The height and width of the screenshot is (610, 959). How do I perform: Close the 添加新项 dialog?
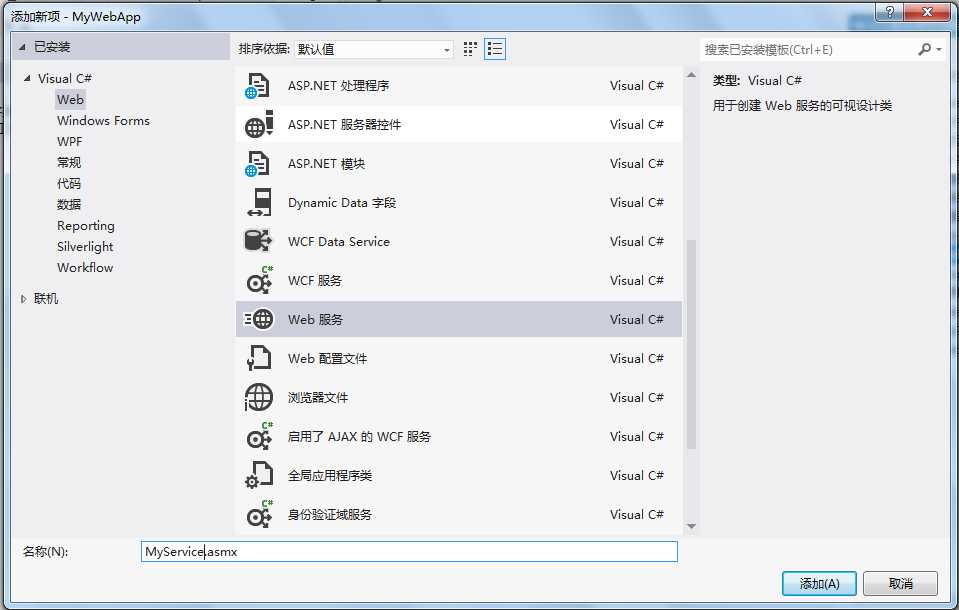[927, 12]
